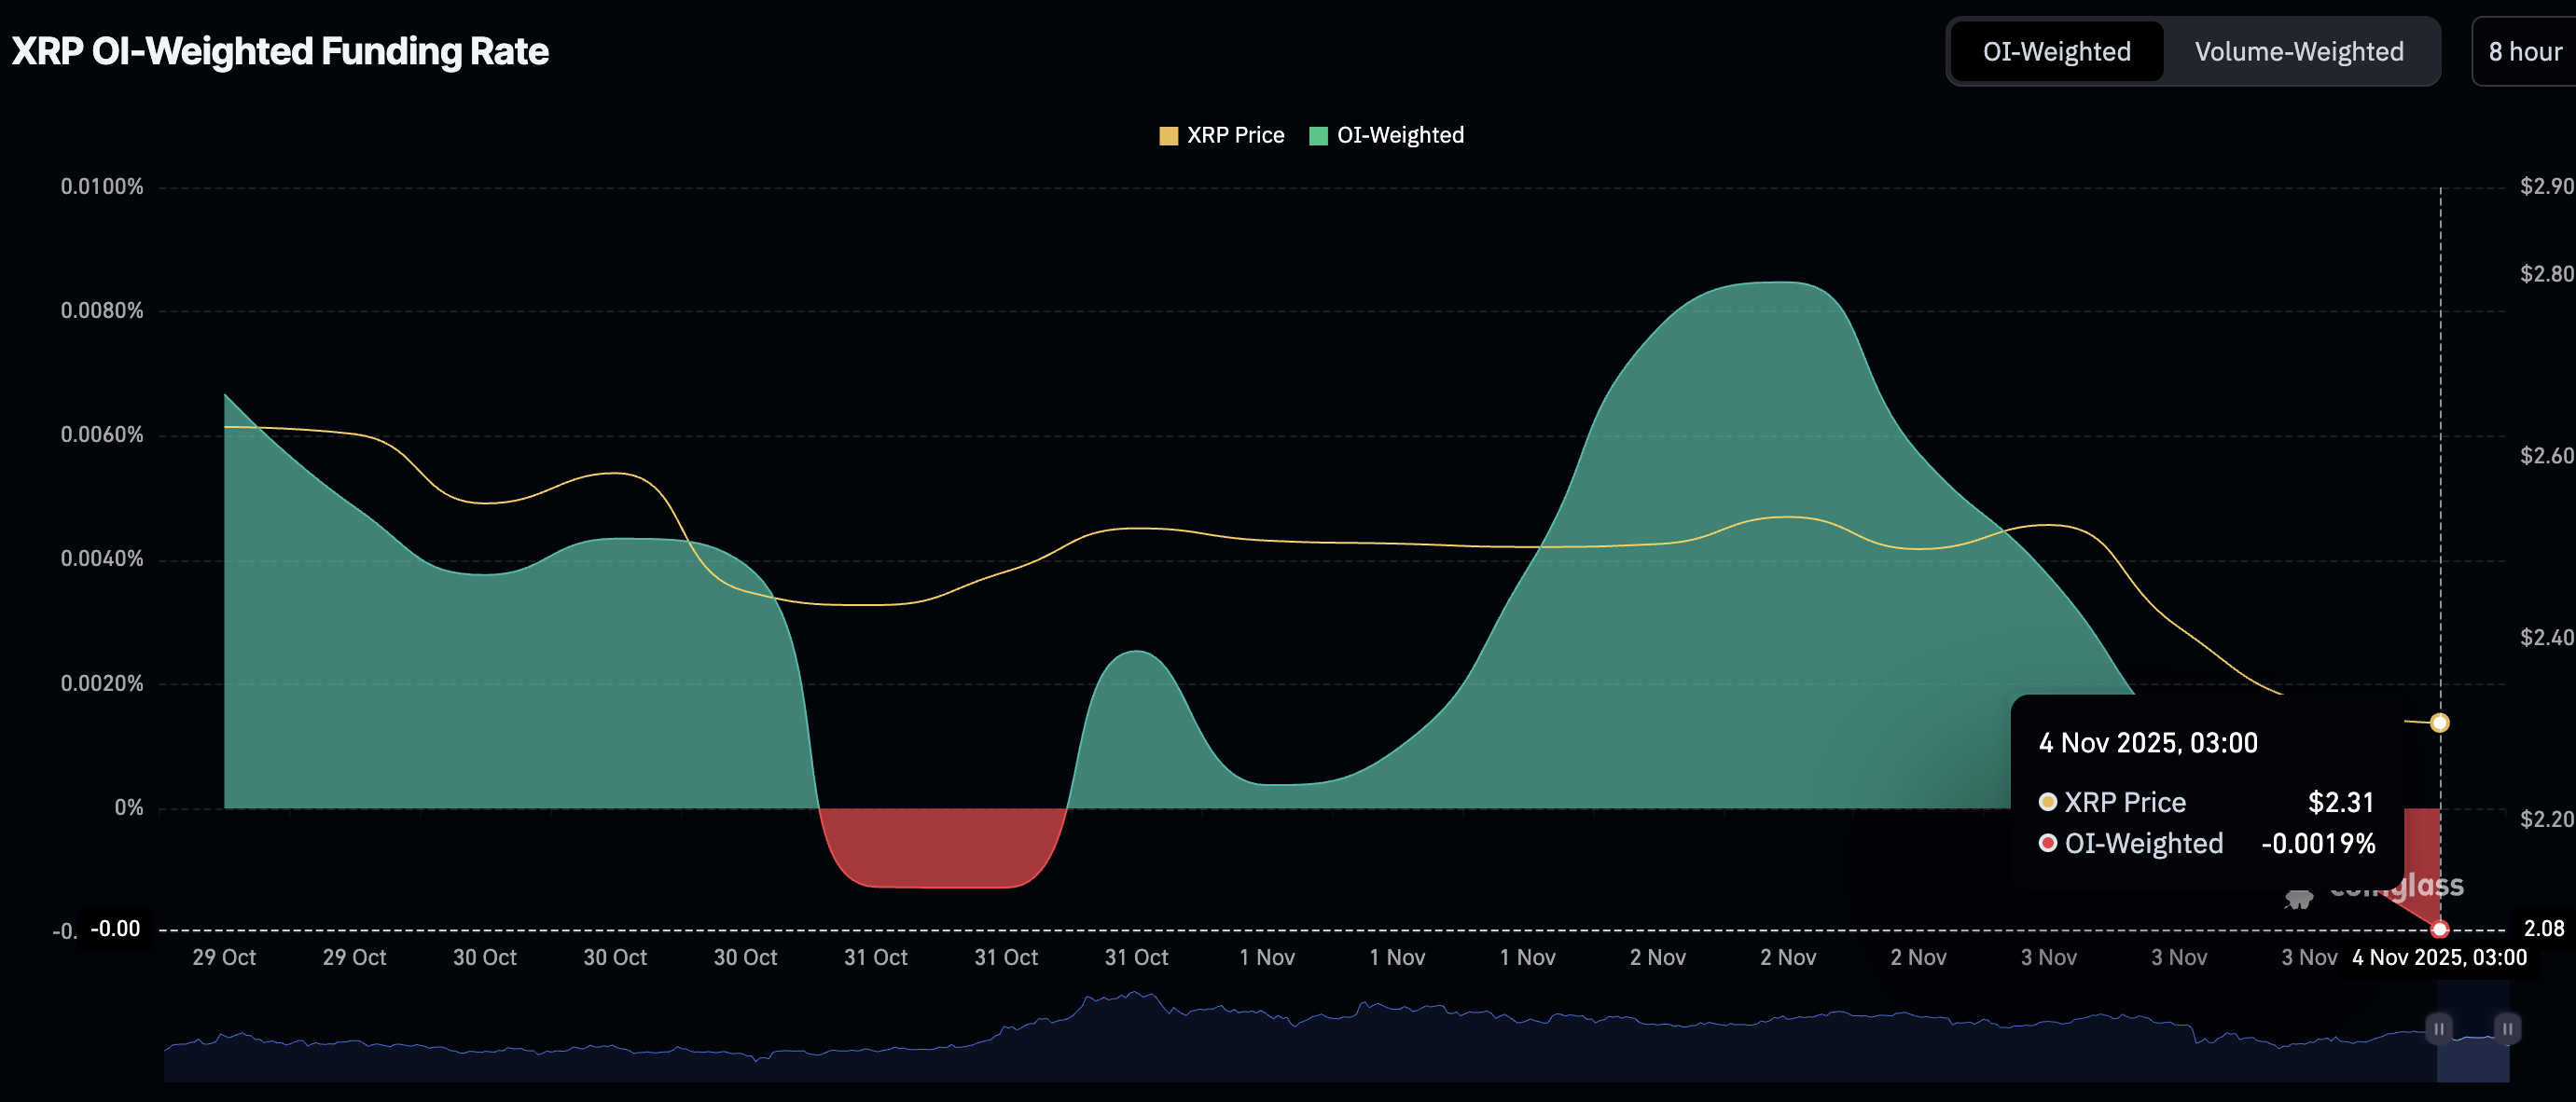Screen dimensions: 2576x1102
Task: Click the 31 Oct date axis label
Action: 875,957
